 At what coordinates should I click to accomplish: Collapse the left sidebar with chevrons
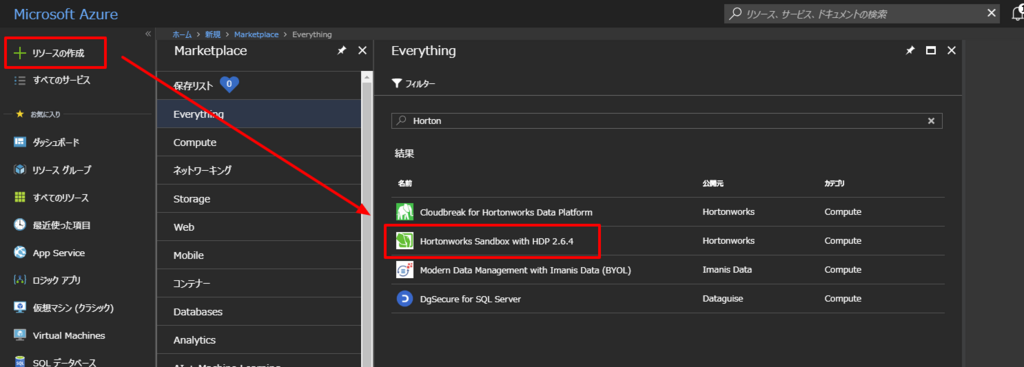(x=148, y=34)
